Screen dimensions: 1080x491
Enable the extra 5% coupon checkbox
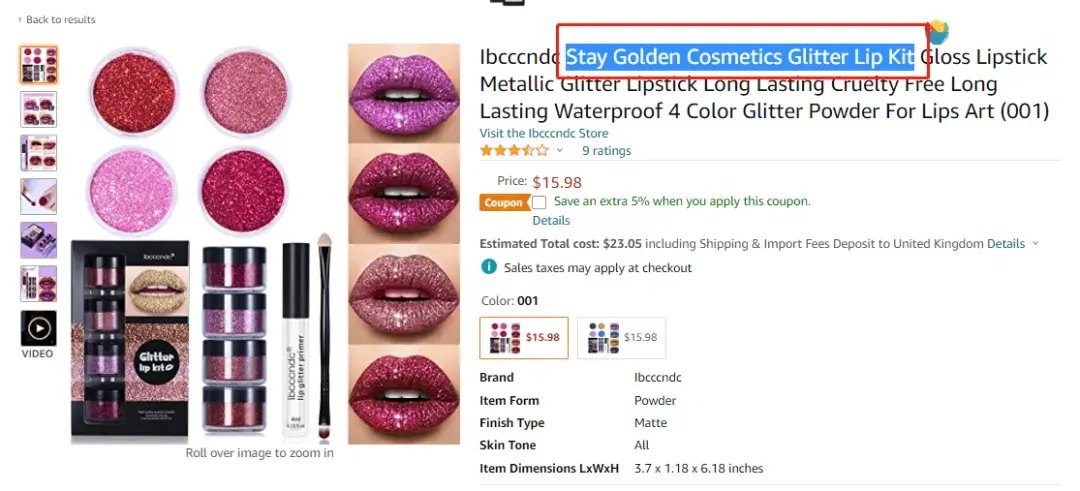539,202
